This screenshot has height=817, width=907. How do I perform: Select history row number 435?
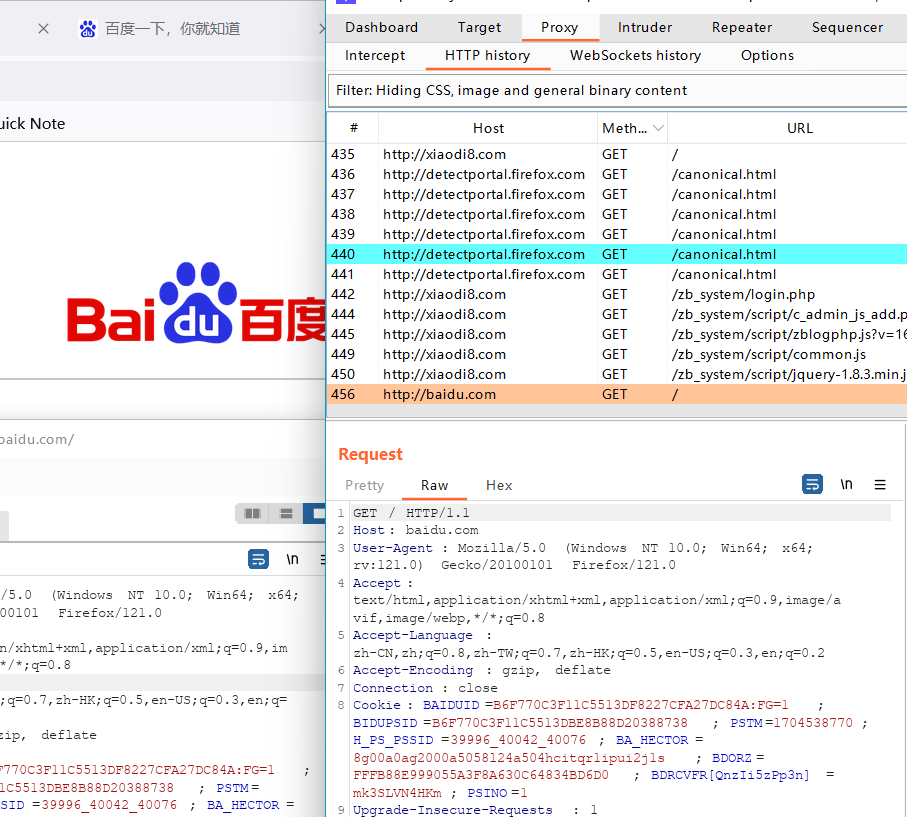coord(617,154)
